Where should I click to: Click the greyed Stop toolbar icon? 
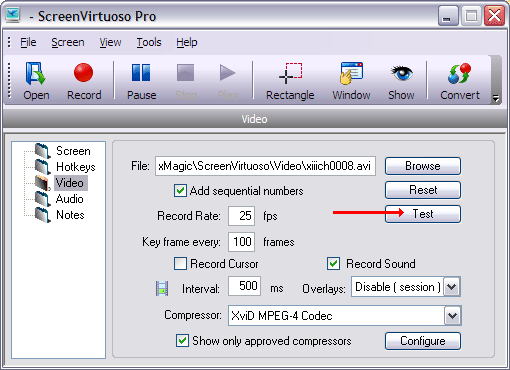coord(186,81)
